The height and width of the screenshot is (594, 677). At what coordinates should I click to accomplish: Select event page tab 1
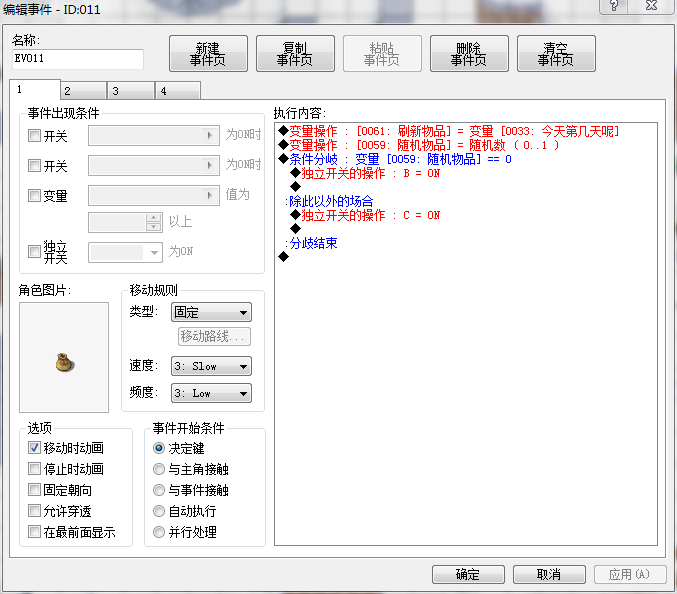[x=35, y=89]
